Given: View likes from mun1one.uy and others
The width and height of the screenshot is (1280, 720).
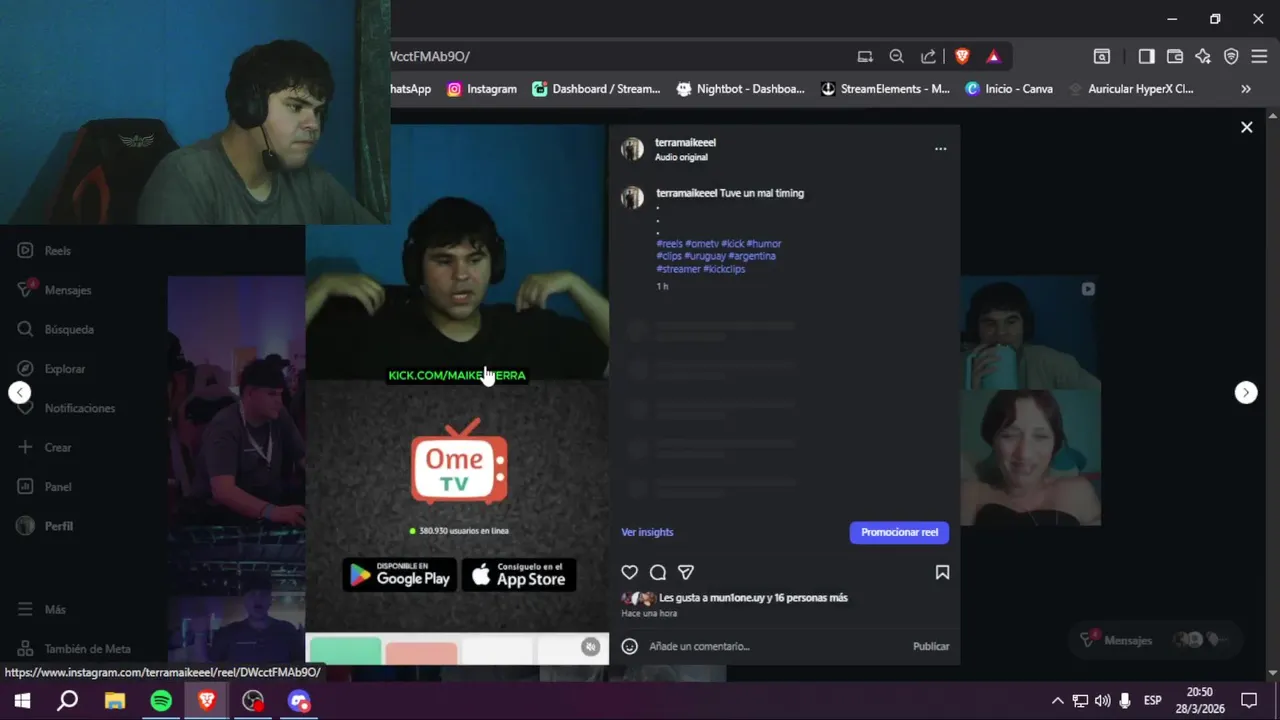Looking at the screenshot, I should (x=753, y=598).
